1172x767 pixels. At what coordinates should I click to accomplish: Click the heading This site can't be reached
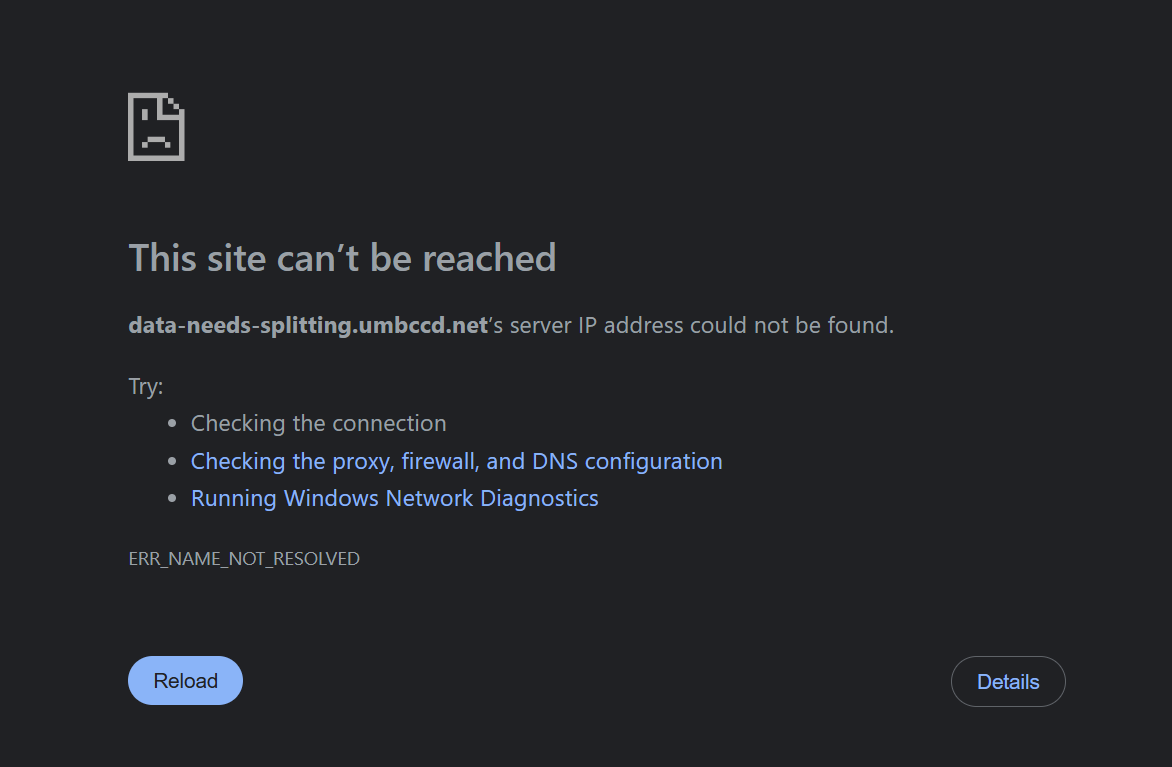[342, 258]
